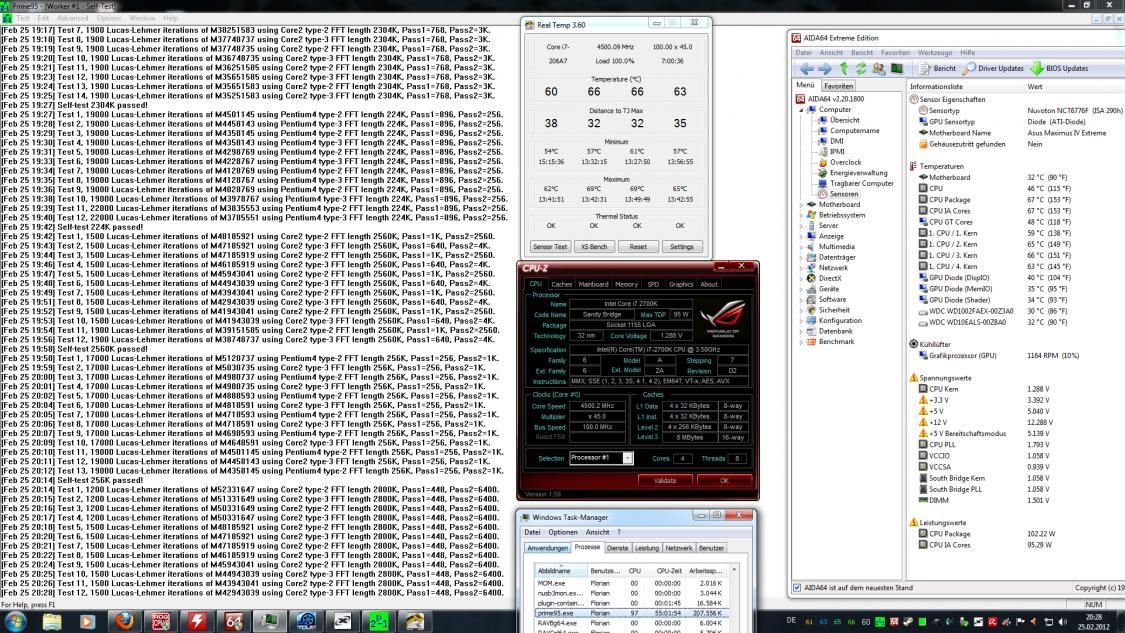Open Firefox from the taskbar

(124, 621)
